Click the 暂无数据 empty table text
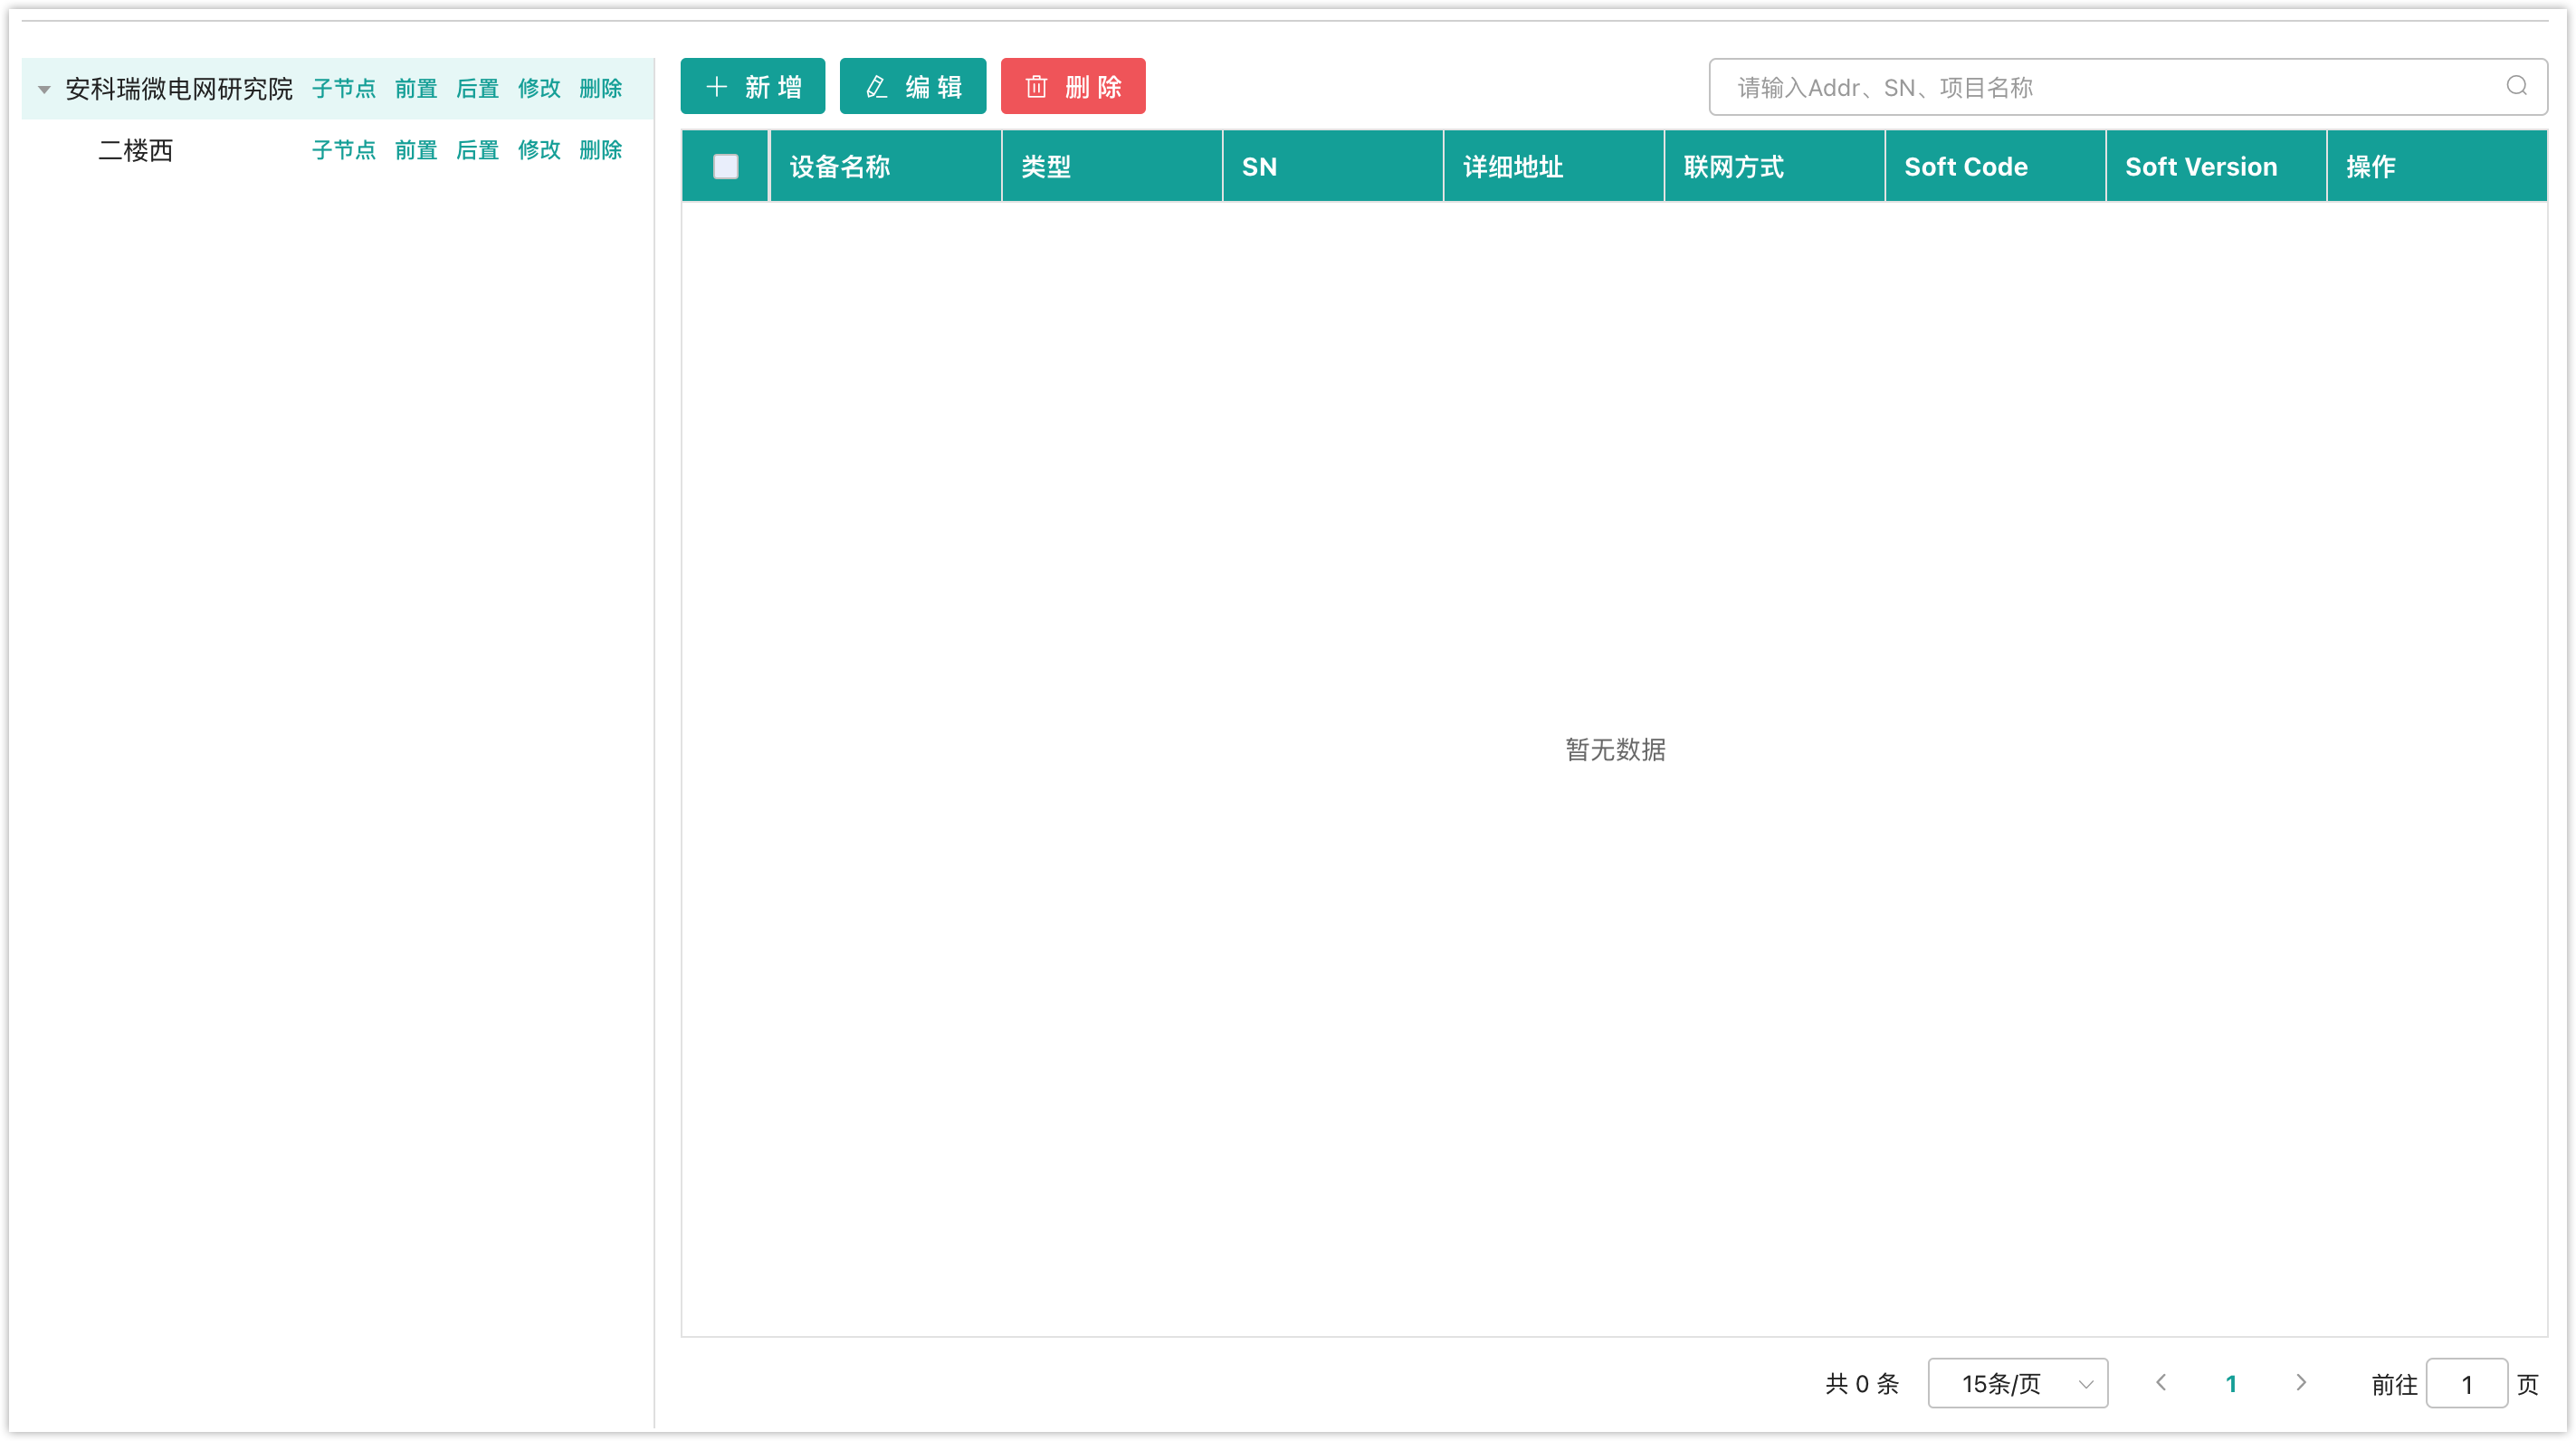This screenshot has width=2576, height=1441. (1615, 750)
